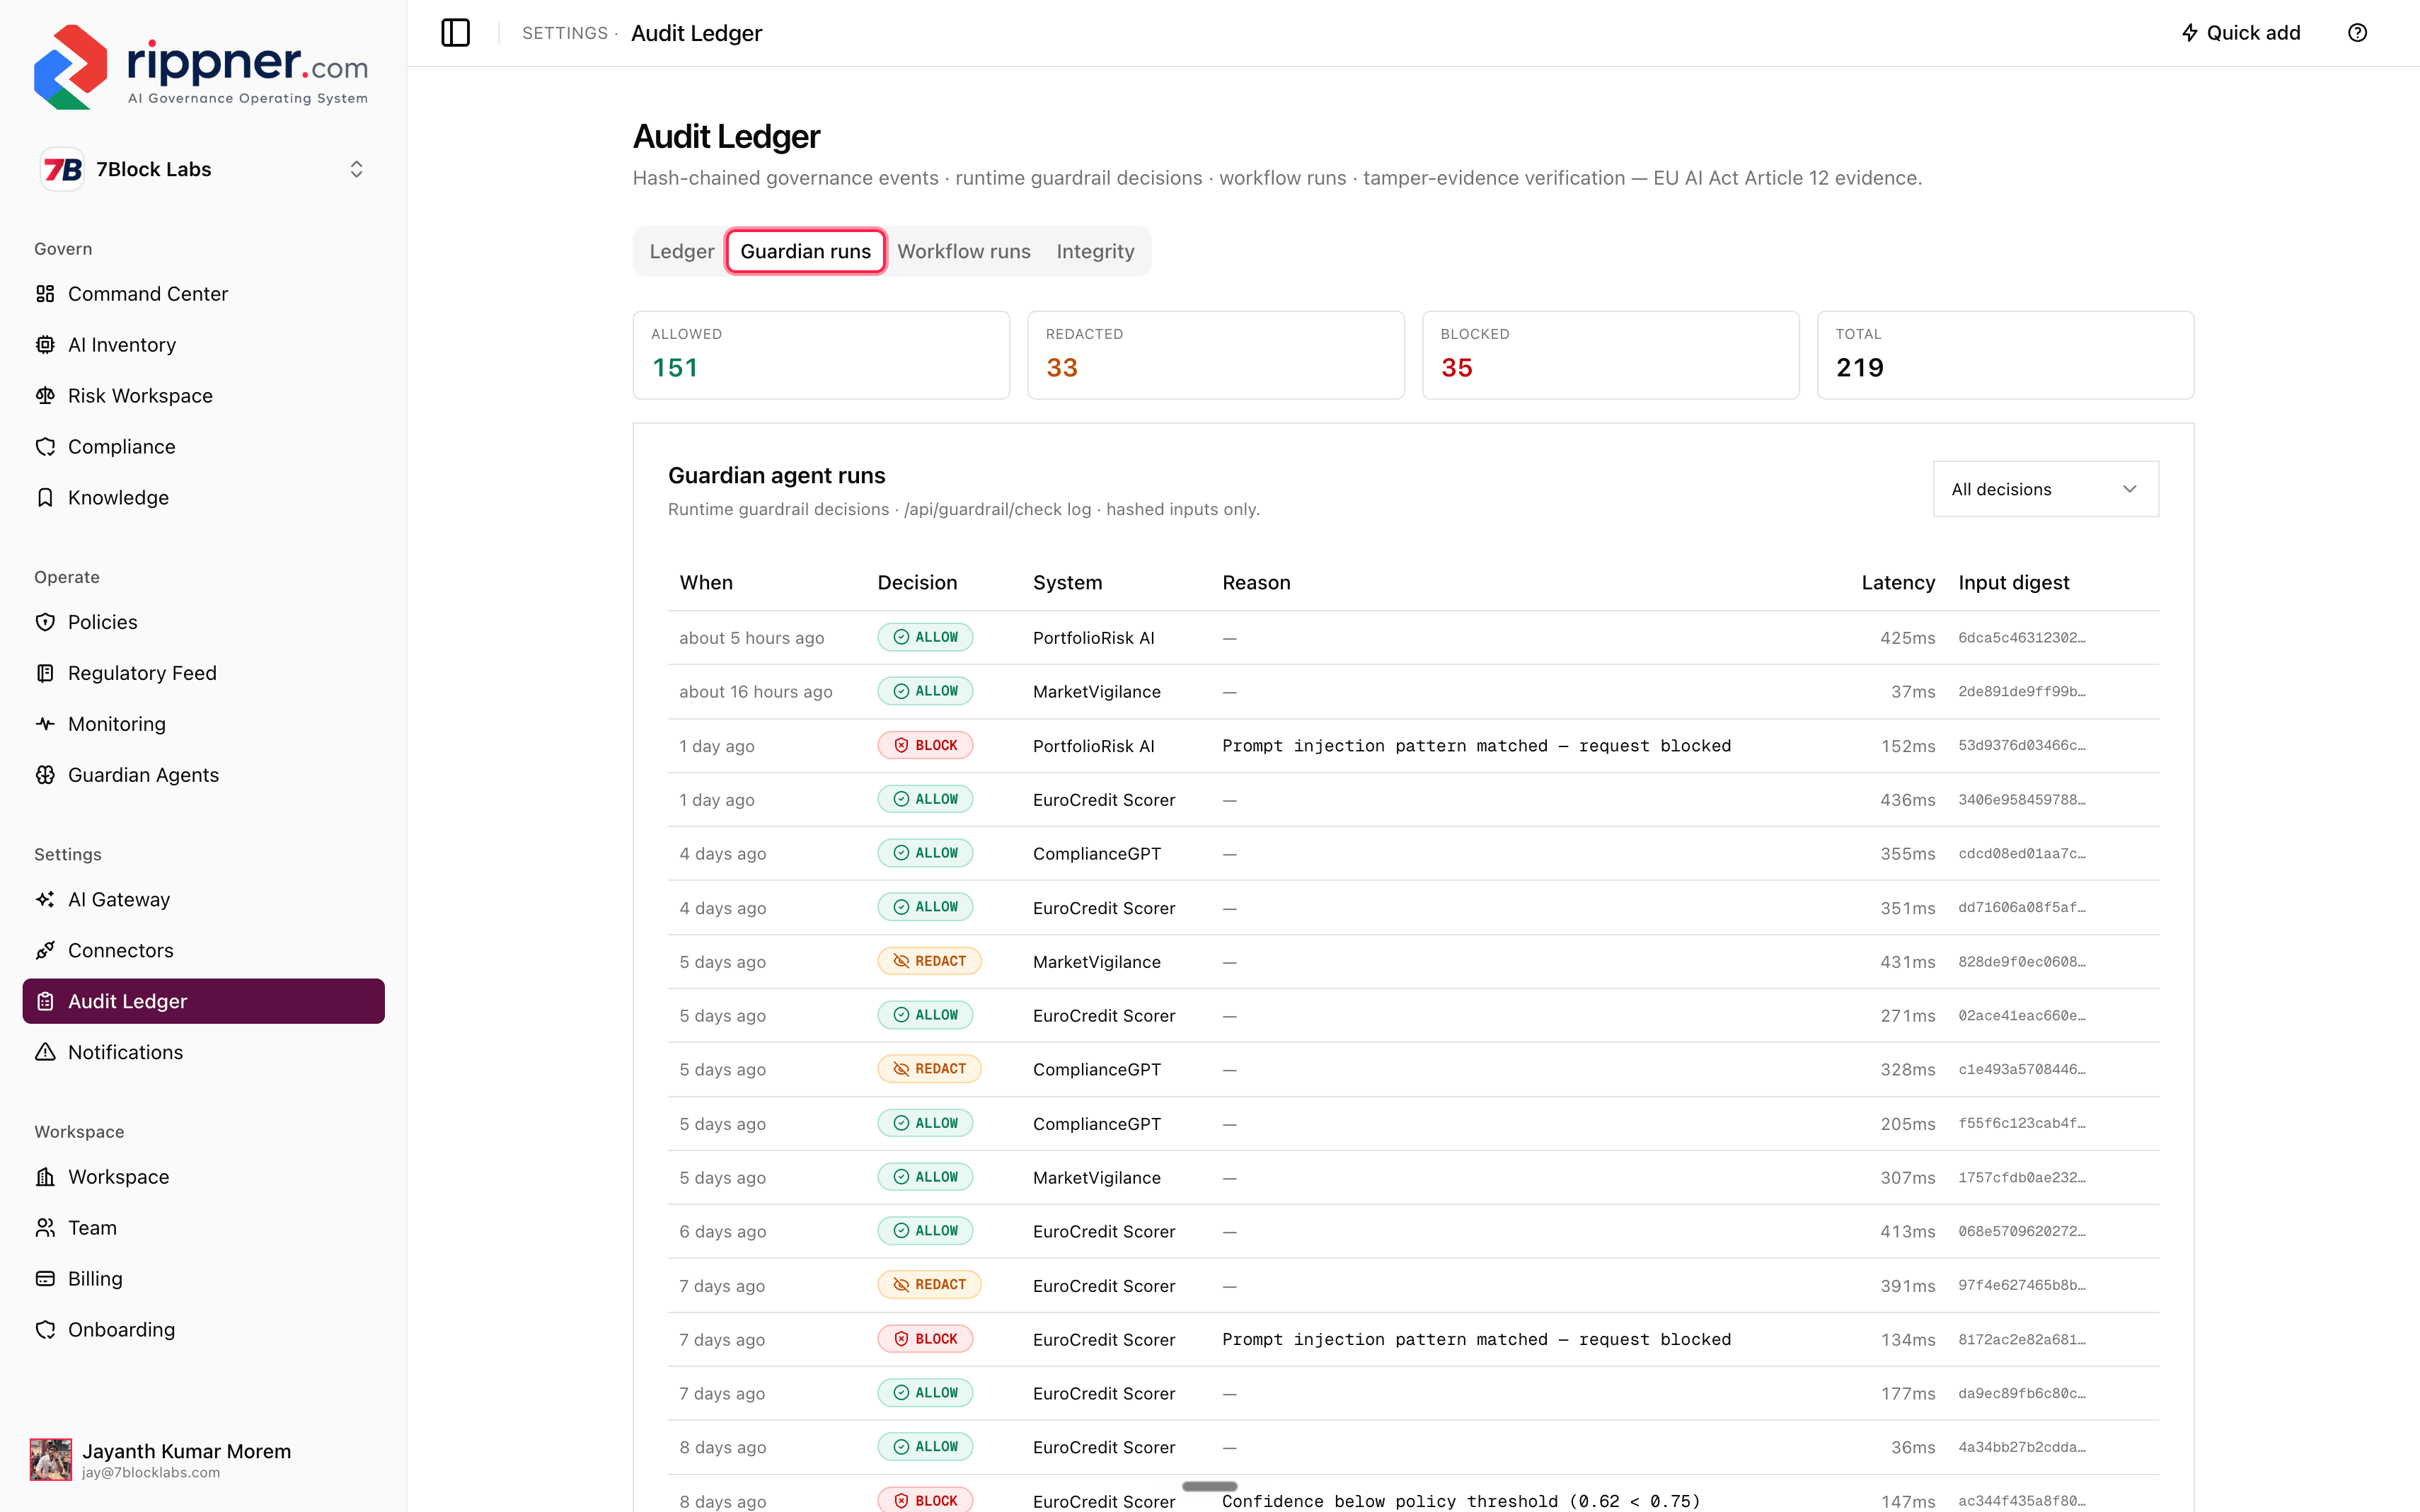This screenshot has height=1512, width=2420.
Task: Click the 'Confidence below policy threshold' reason
Action: point(1461,1501)
